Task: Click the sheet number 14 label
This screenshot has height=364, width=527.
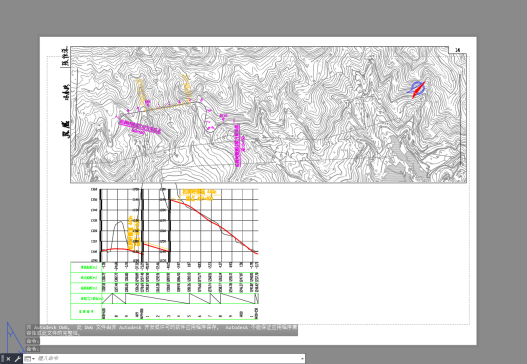Action: 457,50
